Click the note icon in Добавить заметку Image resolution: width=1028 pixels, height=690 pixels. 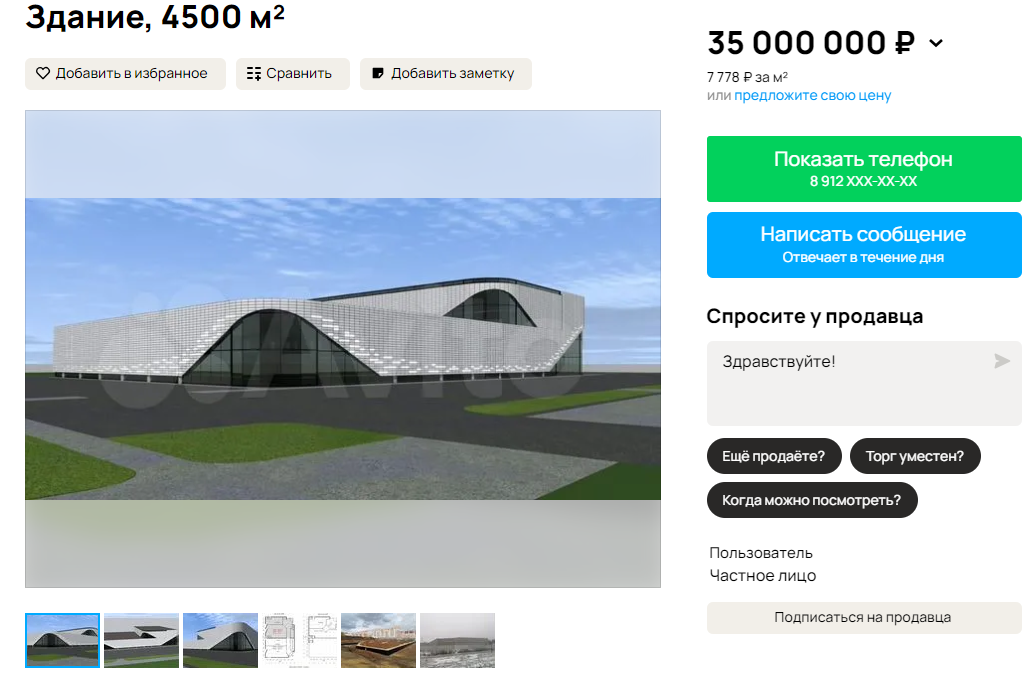tap(378, 73)
